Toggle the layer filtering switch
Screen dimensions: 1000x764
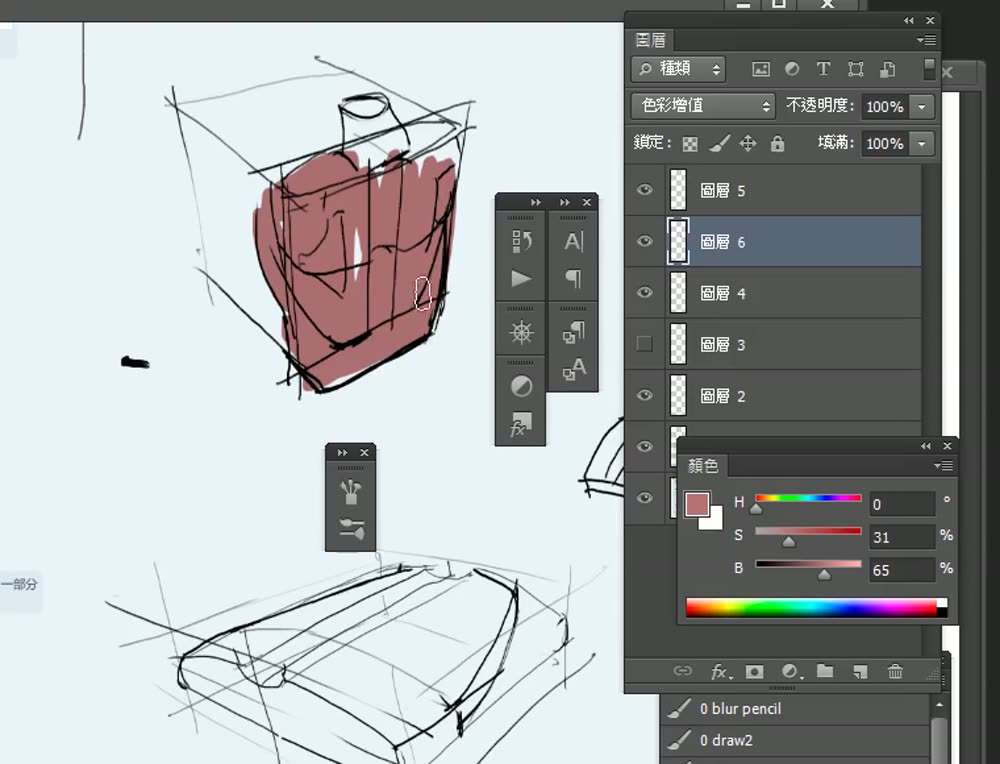tap(929, 69)
